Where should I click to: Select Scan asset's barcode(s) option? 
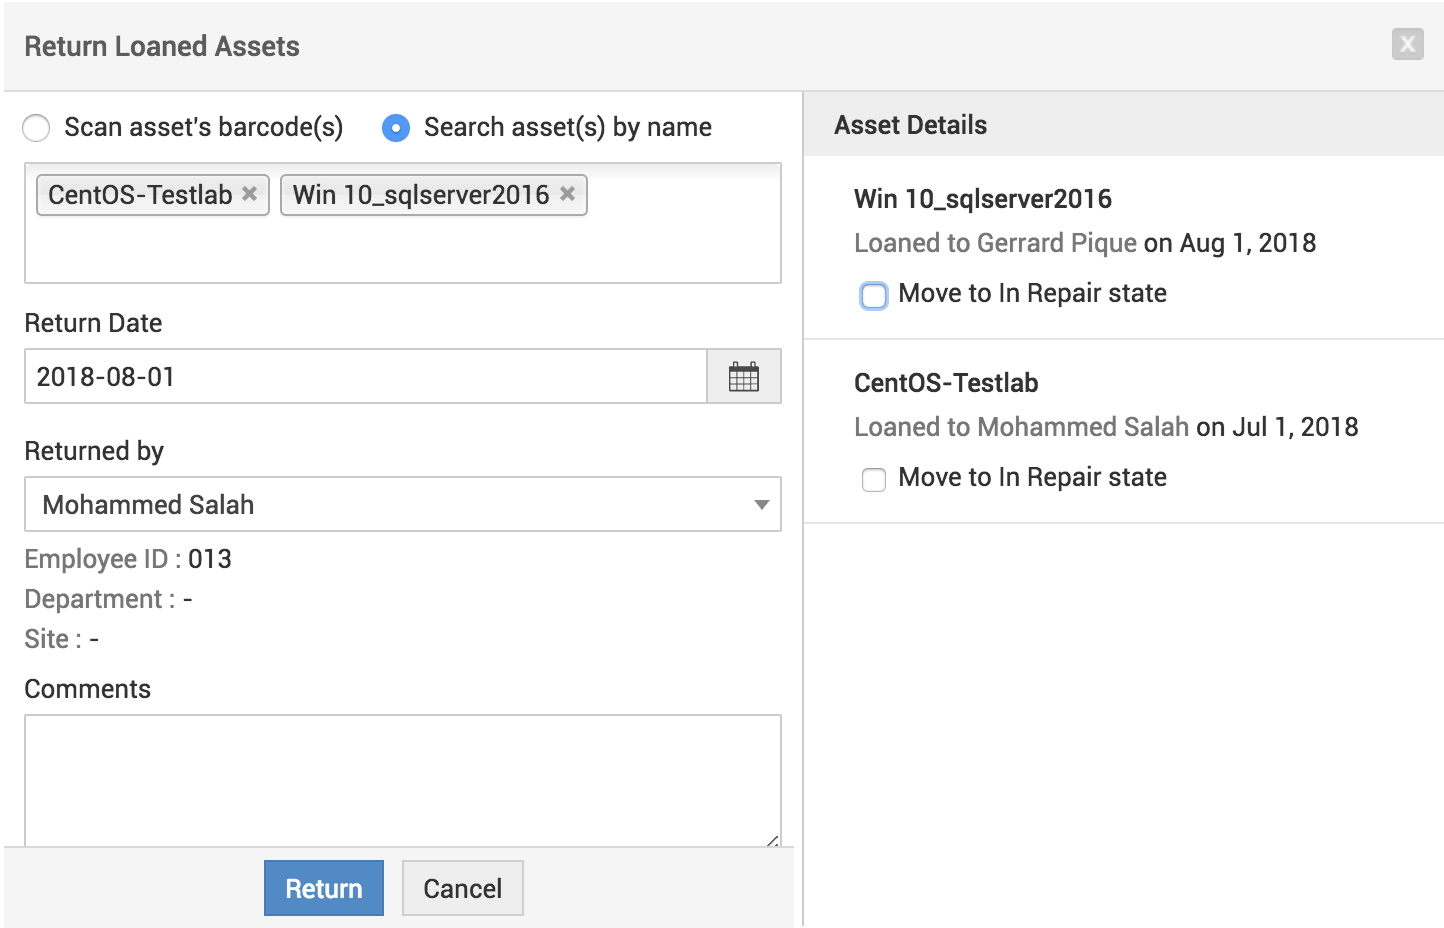[x=37, y=128]
